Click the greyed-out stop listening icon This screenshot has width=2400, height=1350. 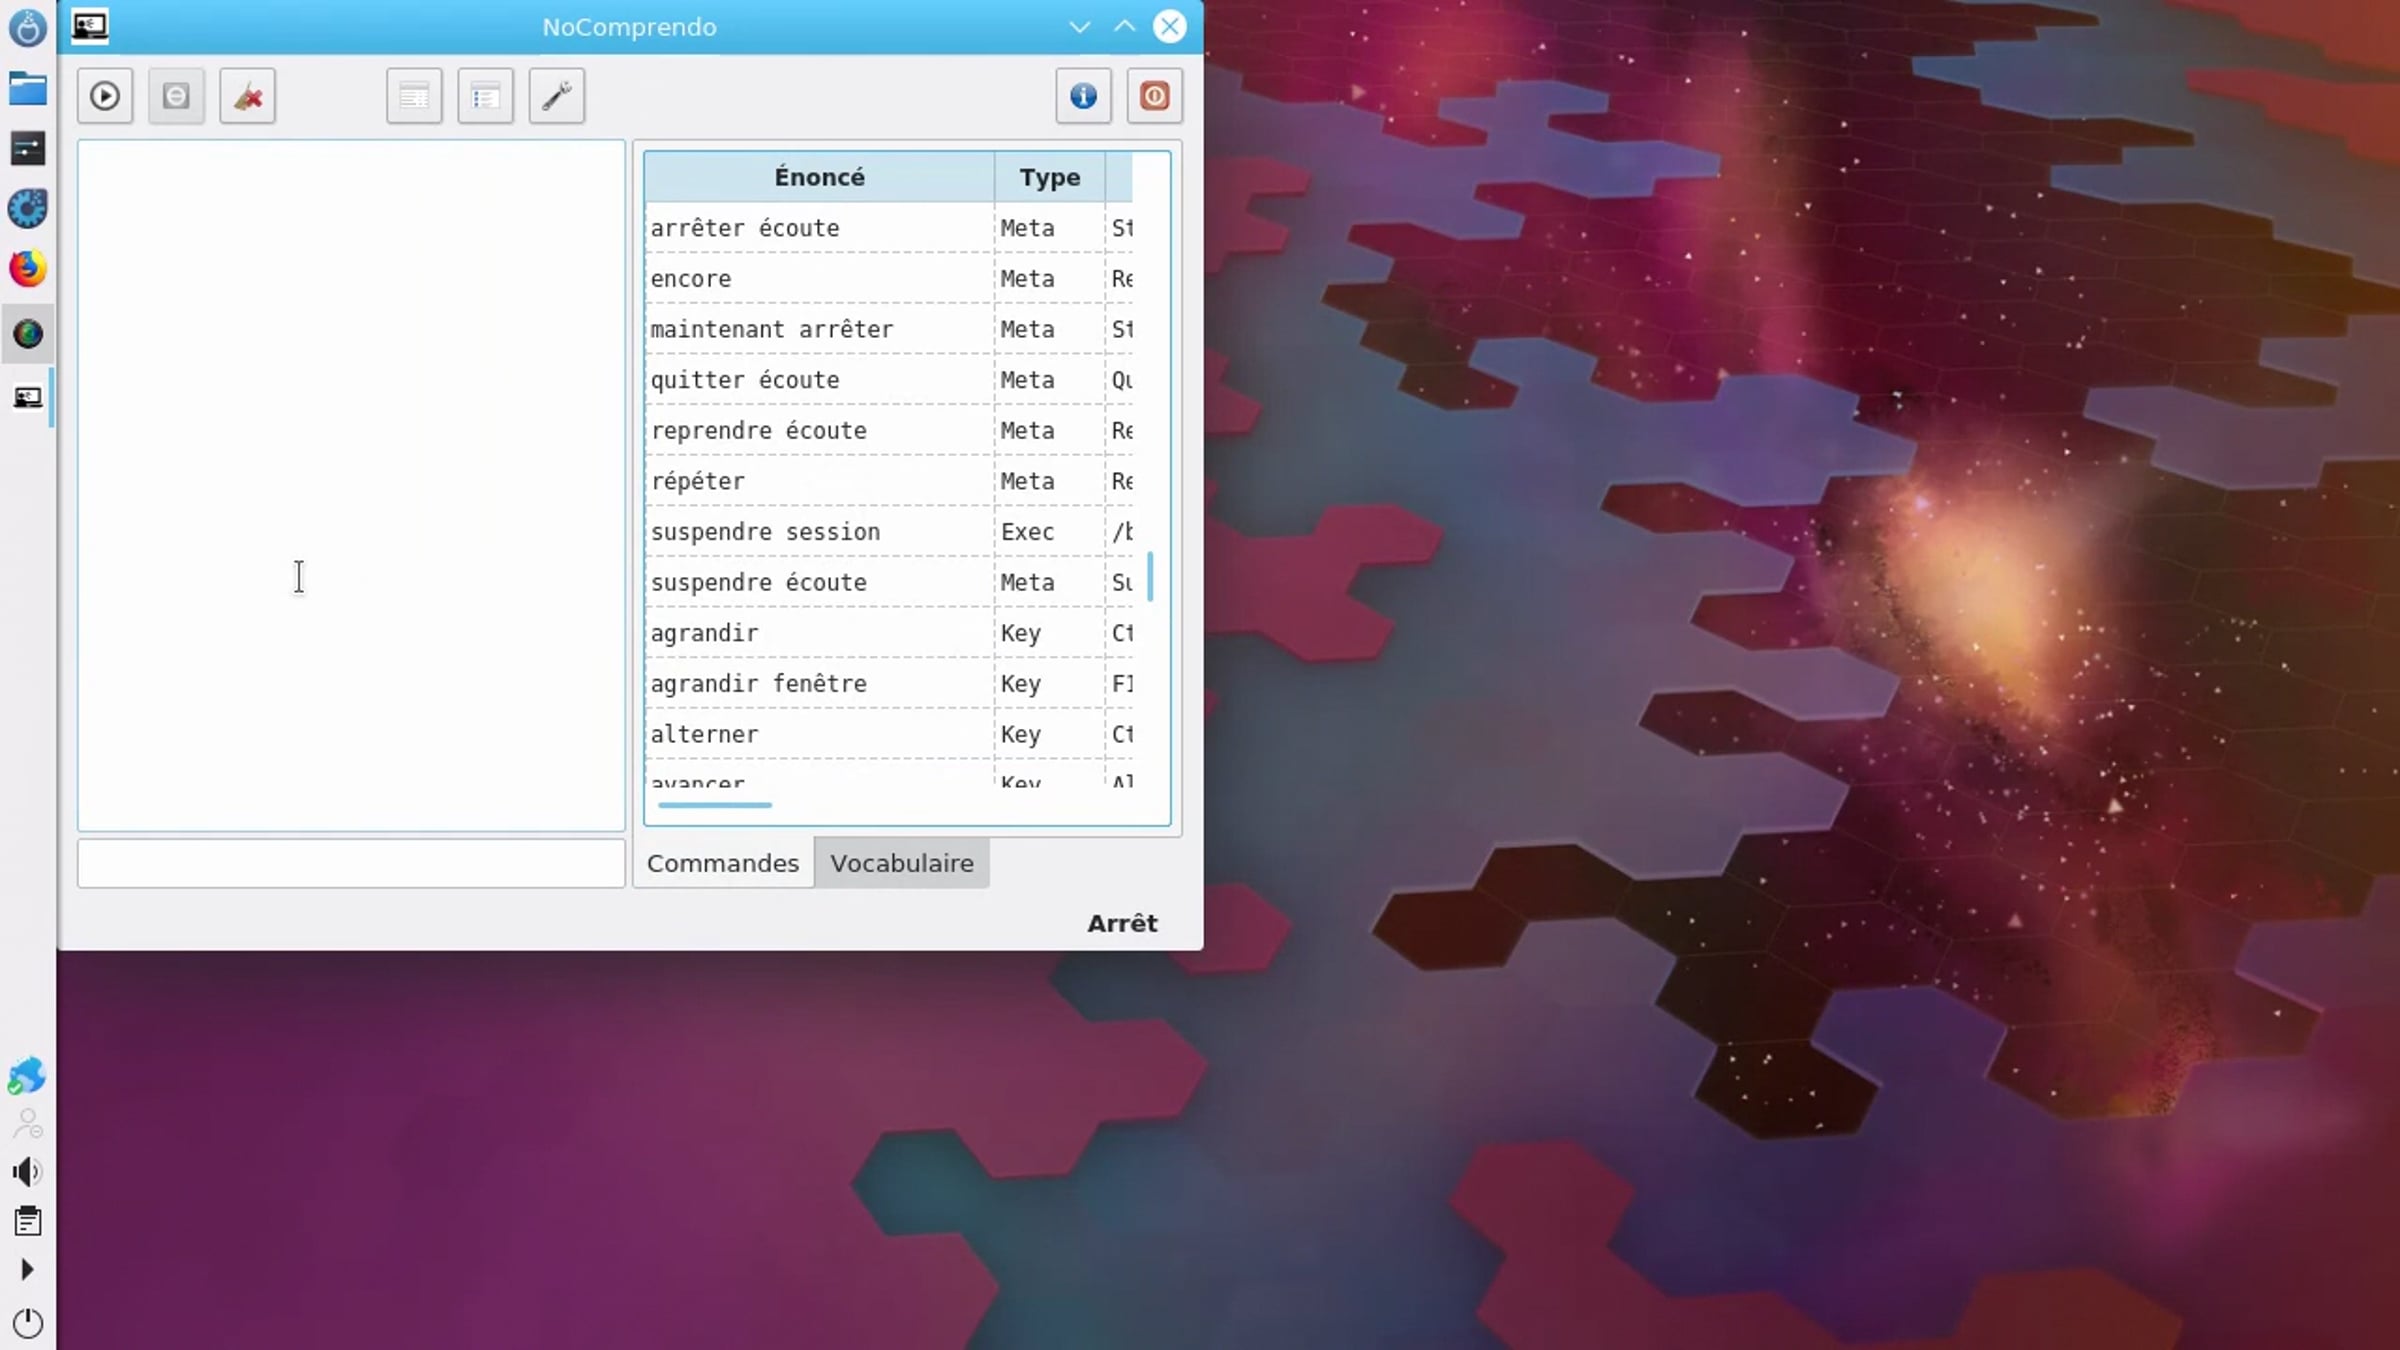(176, 96)
